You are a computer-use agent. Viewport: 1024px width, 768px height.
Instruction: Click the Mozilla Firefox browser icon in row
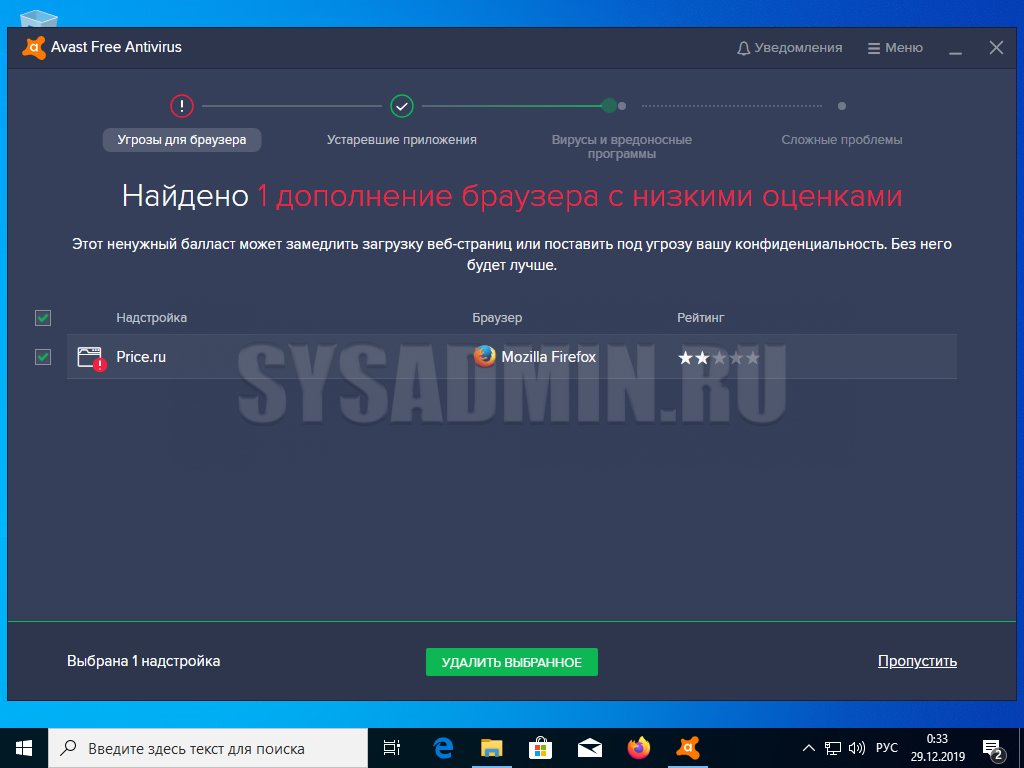pyautogui.click(x=485, y=357)
